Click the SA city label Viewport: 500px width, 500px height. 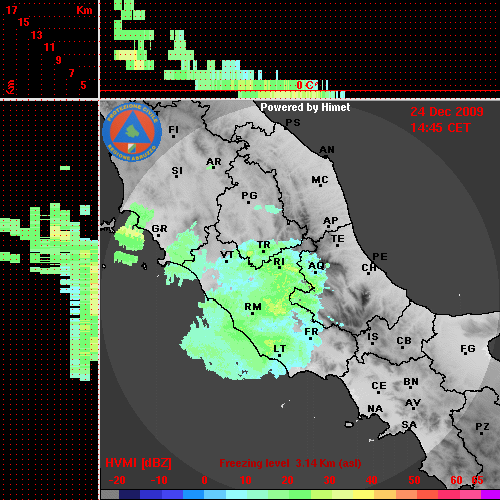point(409,425)
